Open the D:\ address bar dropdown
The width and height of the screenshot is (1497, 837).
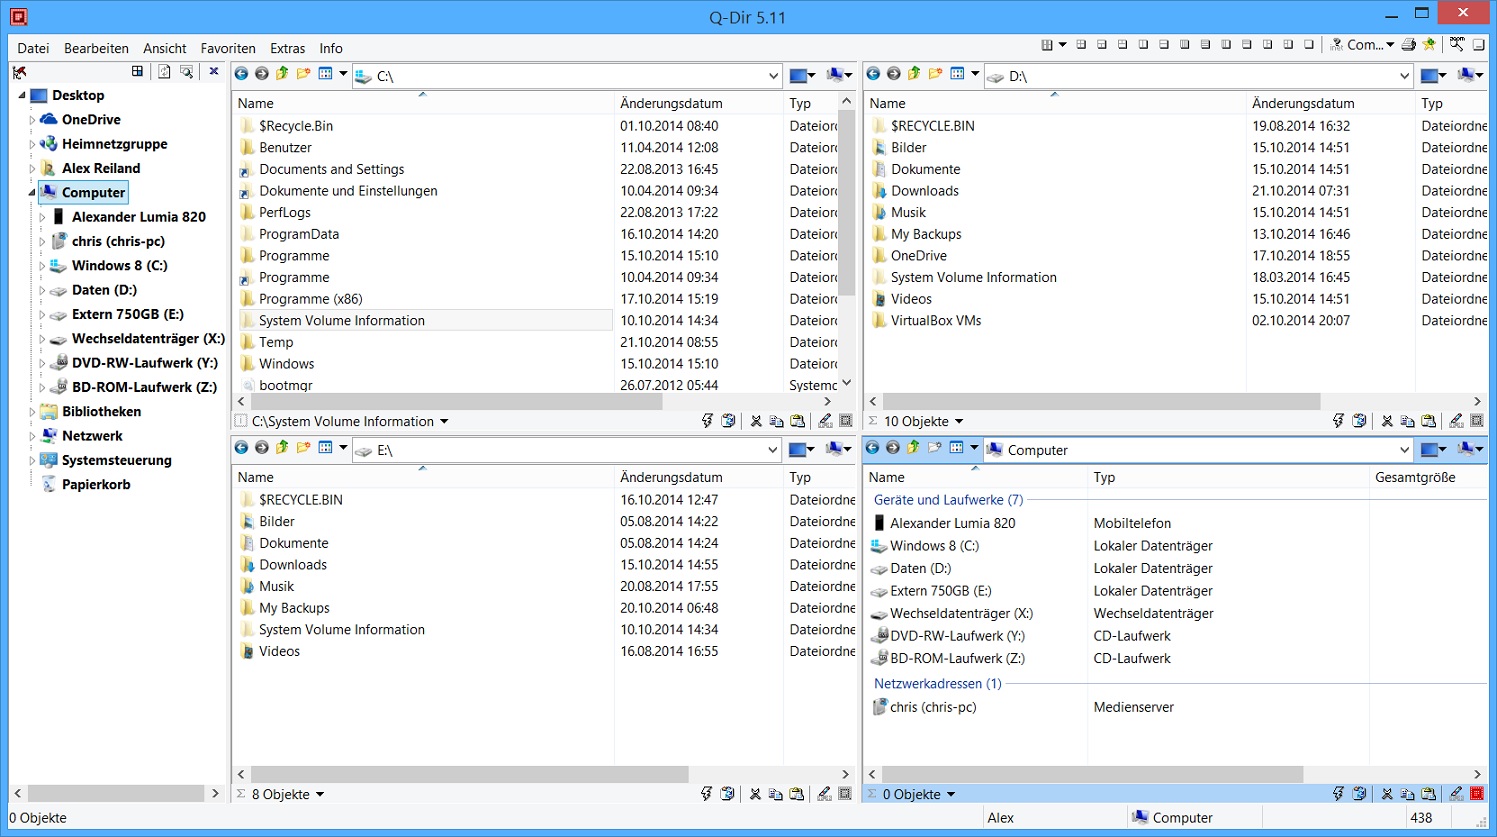(1404, 76)
